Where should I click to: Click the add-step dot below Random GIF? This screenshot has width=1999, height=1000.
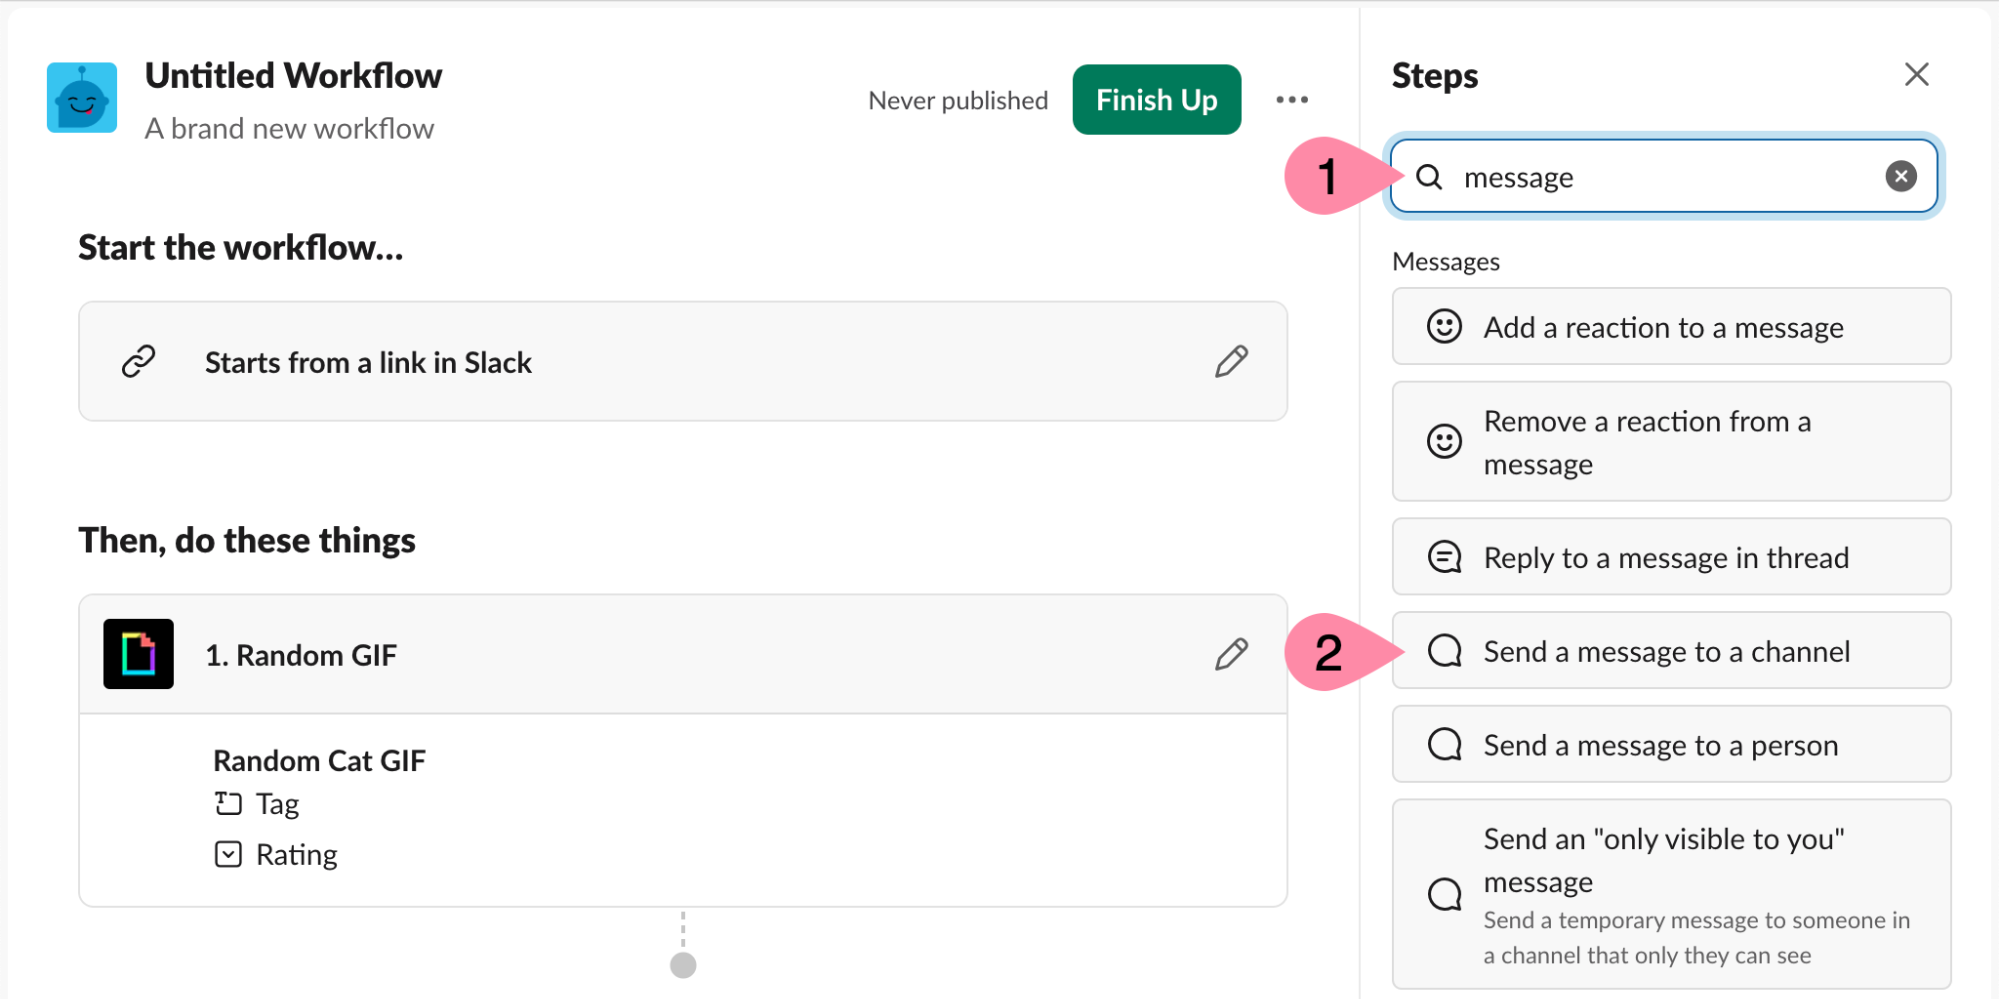683,965
